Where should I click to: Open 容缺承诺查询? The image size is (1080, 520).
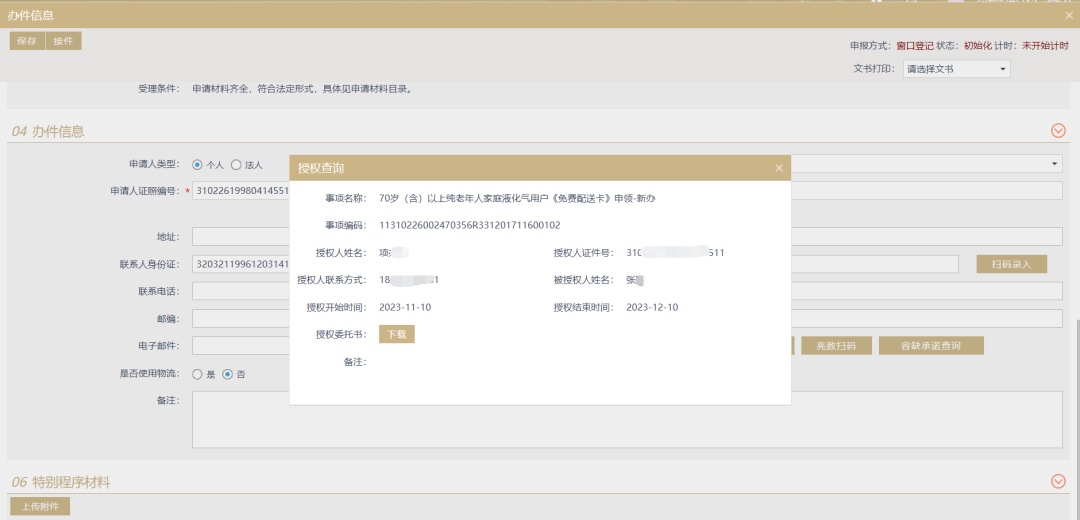tap(930, 346)
